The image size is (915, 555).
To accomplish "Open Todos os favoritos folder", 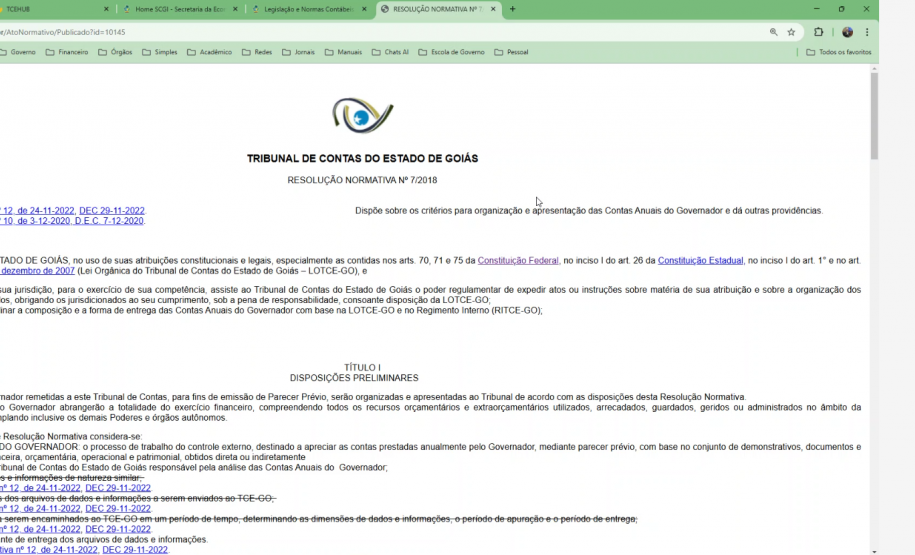I will click(x=839, y=52).
